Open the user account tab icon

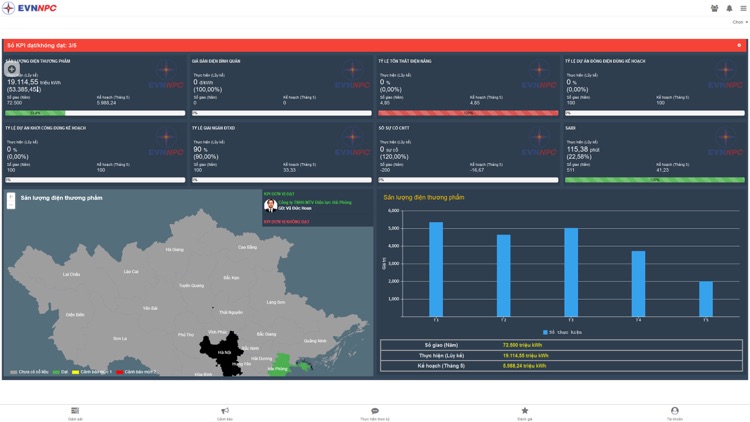click(674, 411)
